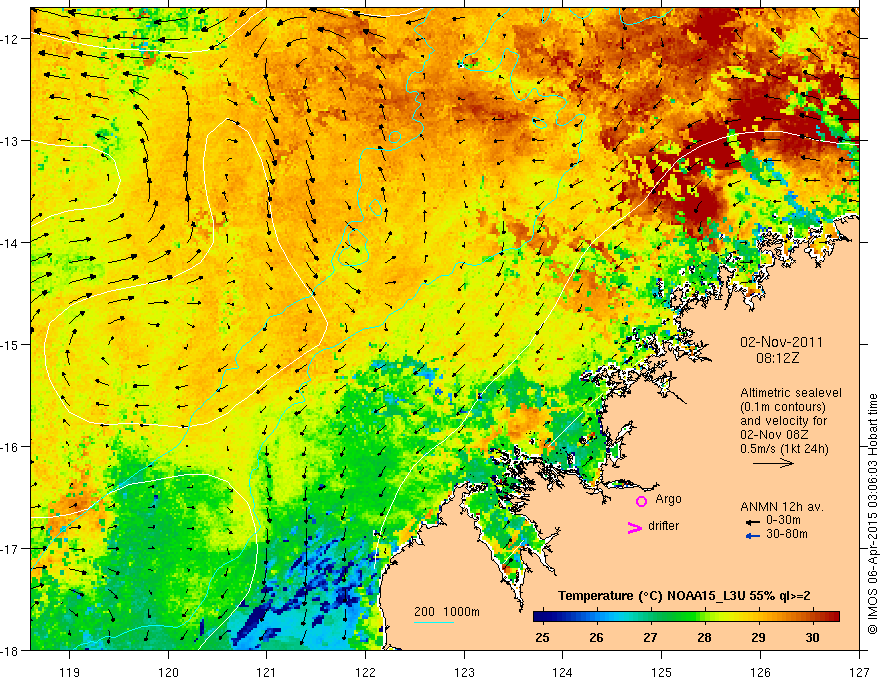Click latitude axis label -17
The width and height of the screenshot is (880, 680).
(x=11, y=549)
